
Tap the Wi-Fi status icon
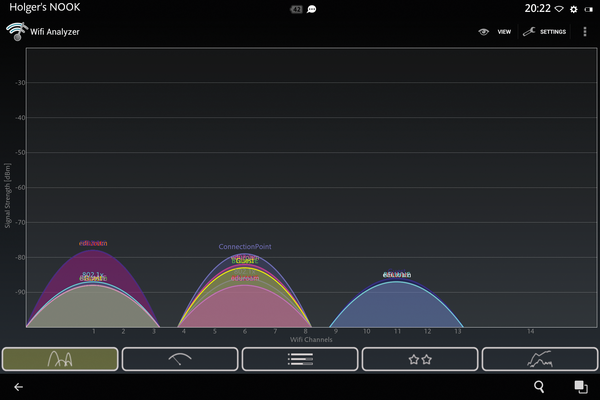(x=559, y=9)
